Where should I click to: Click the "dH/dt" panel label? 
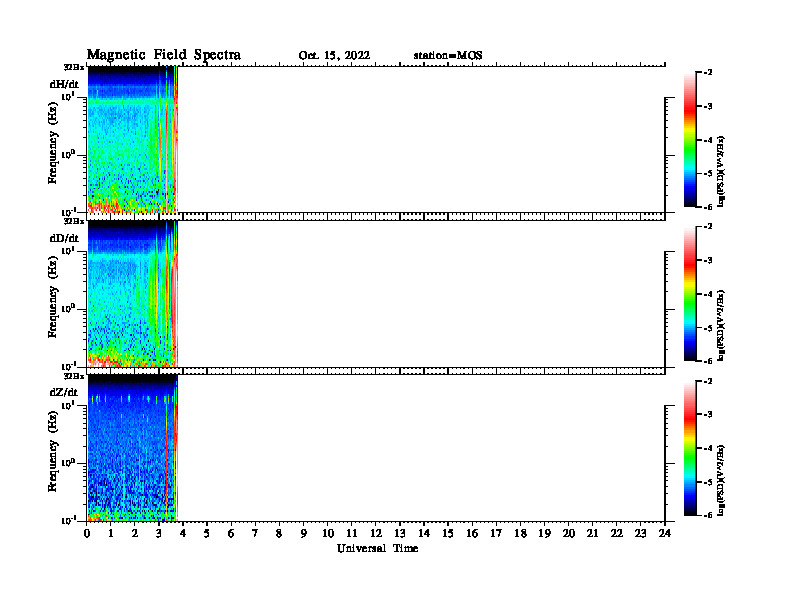64,84
